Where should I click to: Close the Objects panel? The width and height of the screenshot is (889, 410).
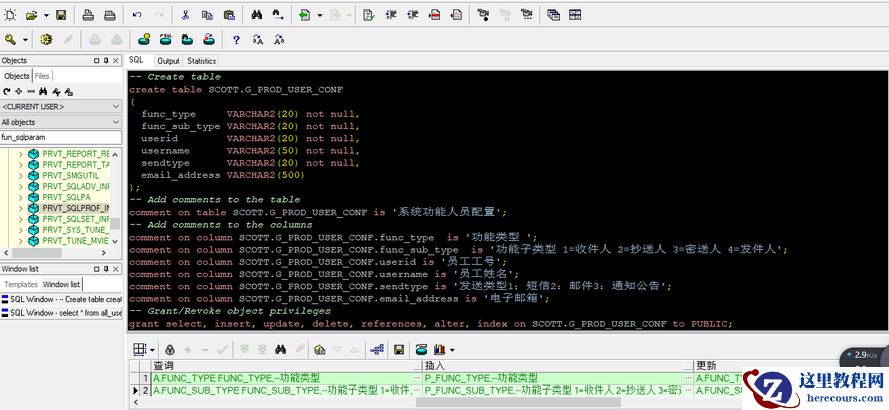point(116,61)
